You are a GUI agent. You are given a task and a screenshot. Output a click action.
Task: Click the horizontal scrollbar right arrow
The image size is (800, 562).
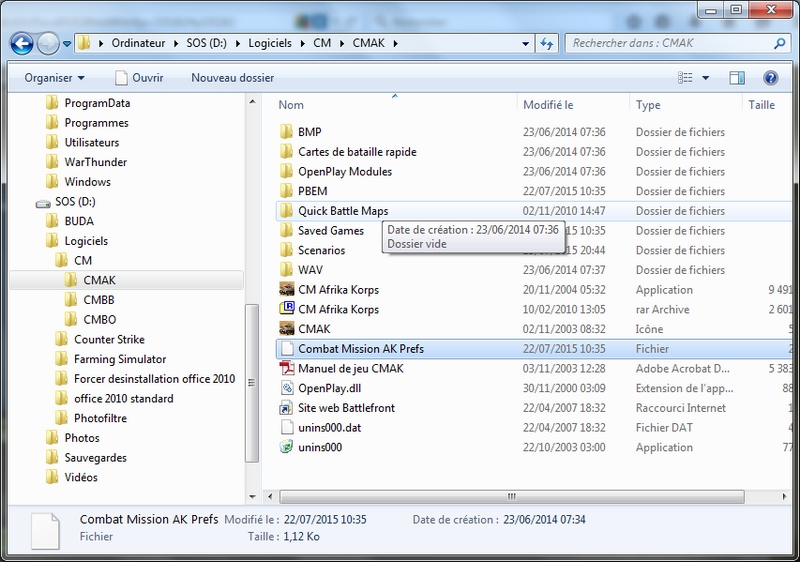[x=784, y=496]
